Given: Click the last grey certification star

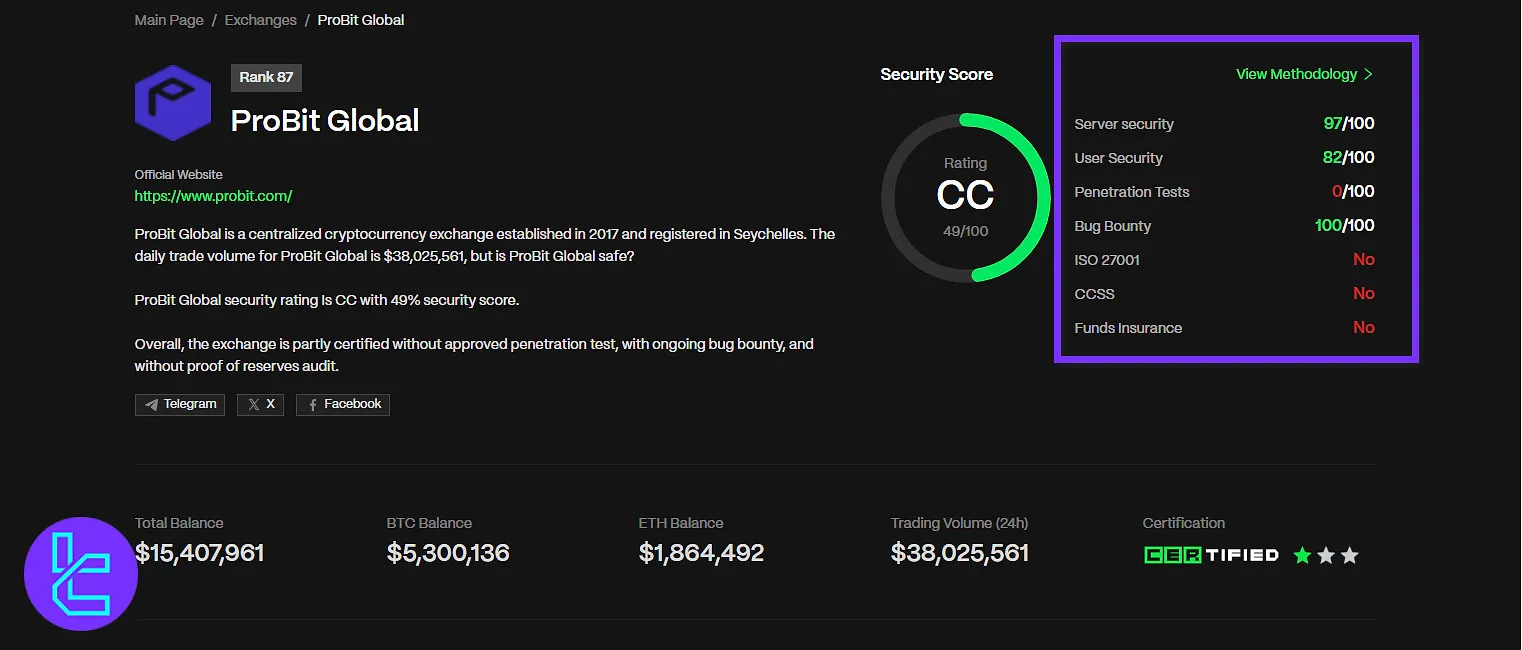Looking at the screenshot, I should tap(1350, 555).
